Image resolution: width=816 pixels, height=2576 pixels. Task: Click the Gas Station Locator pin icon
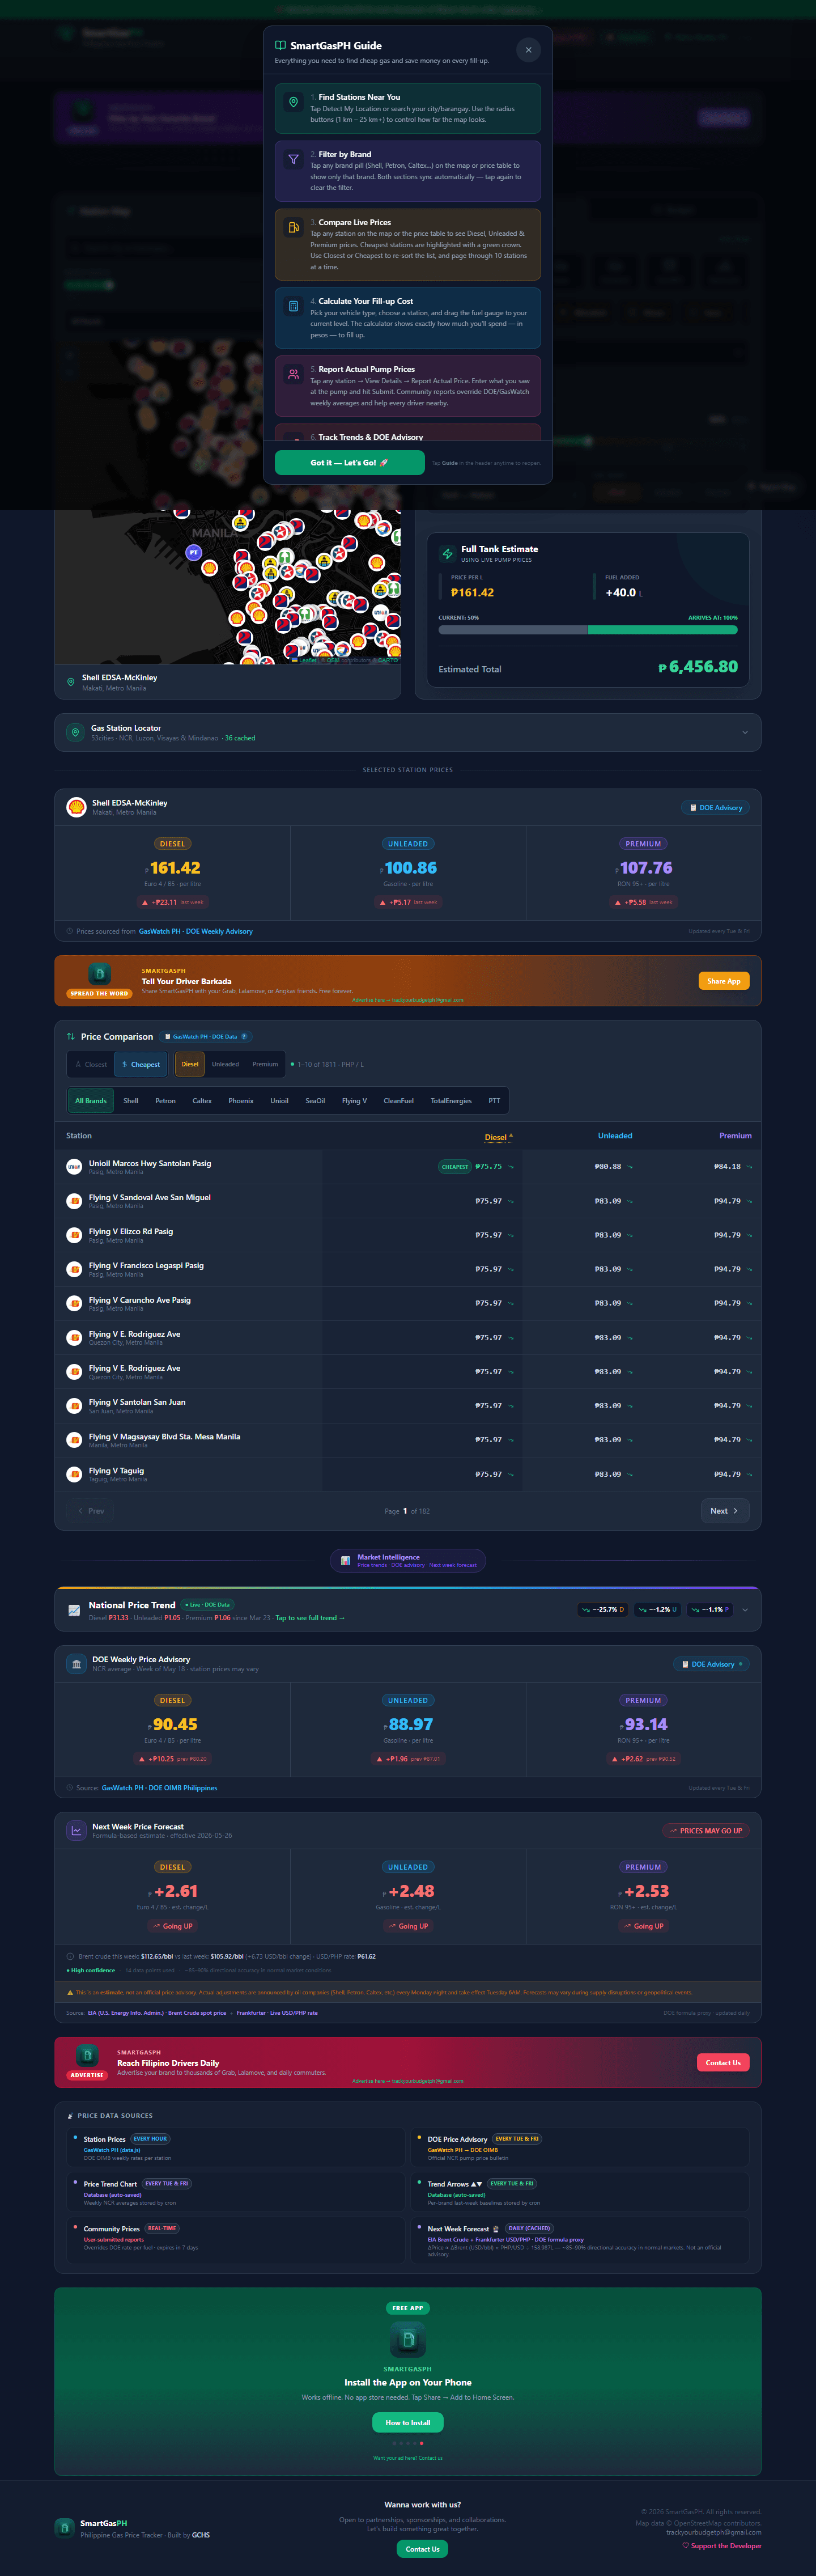(75, 732)
